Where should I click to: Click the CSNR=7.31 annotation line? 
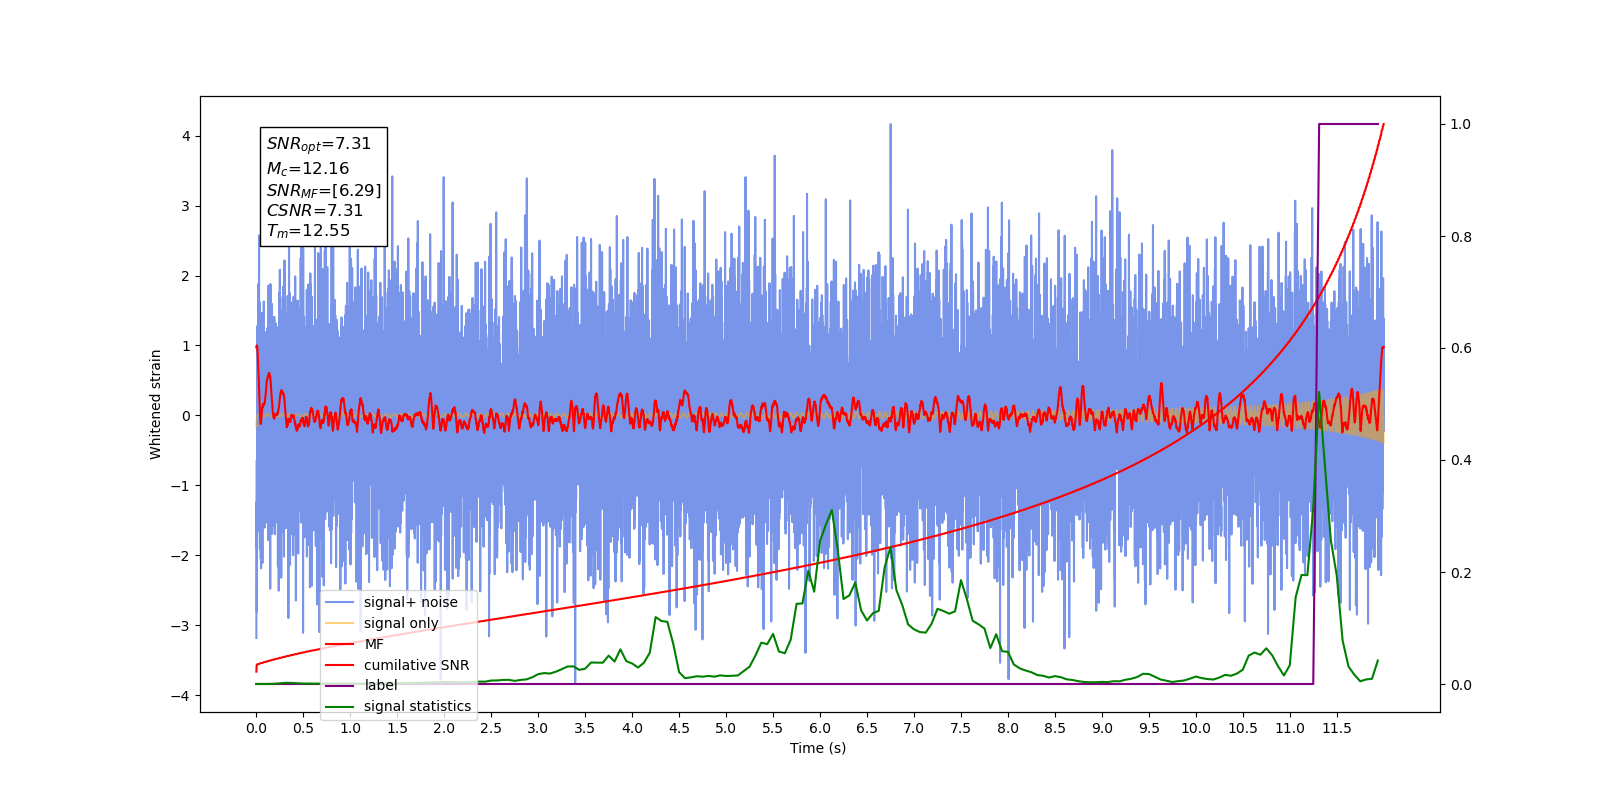click(315, 210)
